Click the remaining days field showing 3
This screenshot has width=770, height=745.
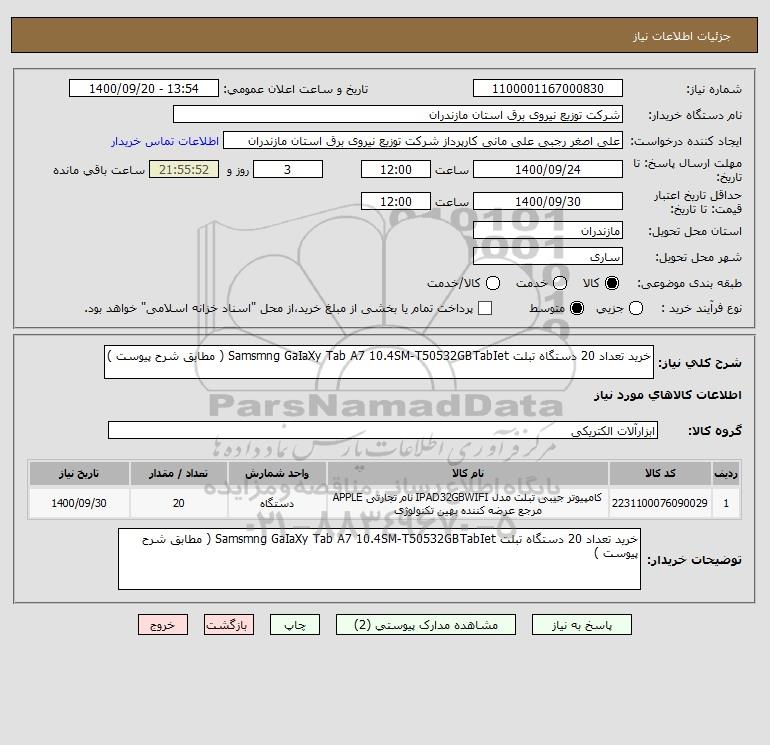pyautogui.click(x=288, y=169)
